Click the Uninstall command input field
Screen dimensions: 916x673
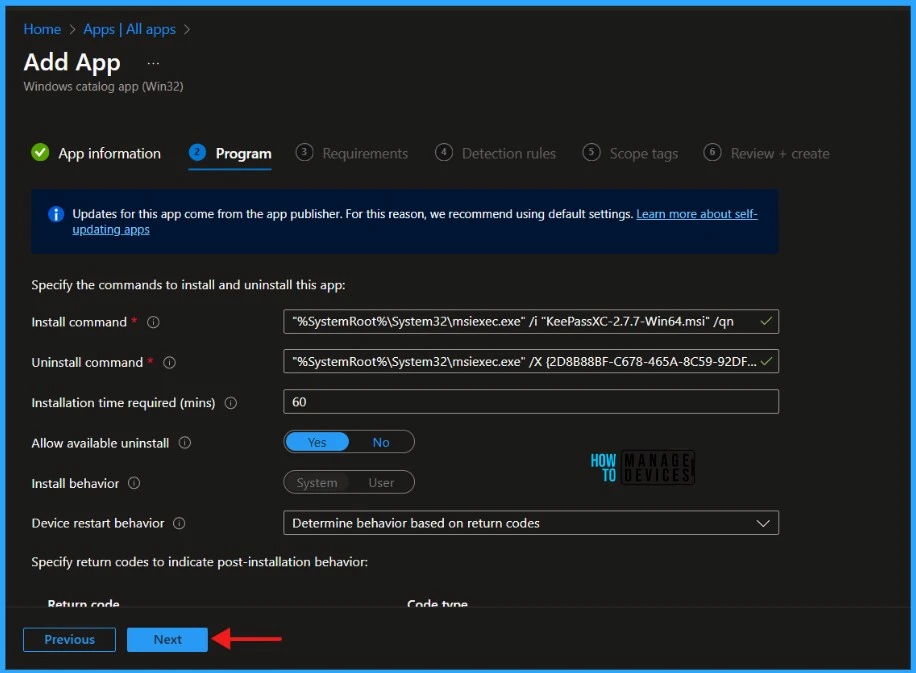click(x=531, y=362)
